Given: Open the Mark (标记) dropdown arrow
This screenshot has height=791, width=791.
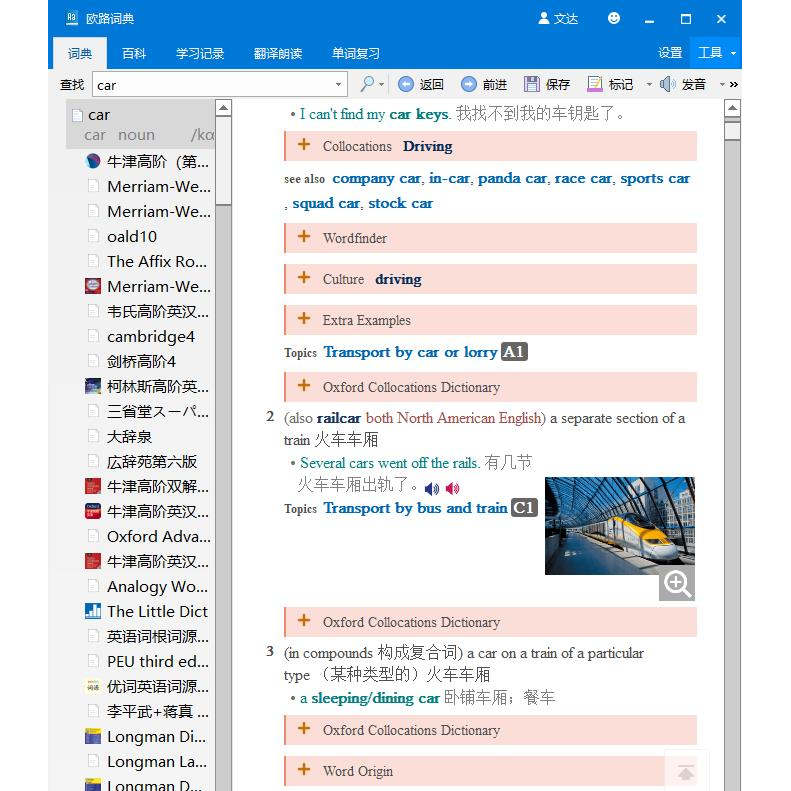Looking at the screenshot, I should 649,84.
